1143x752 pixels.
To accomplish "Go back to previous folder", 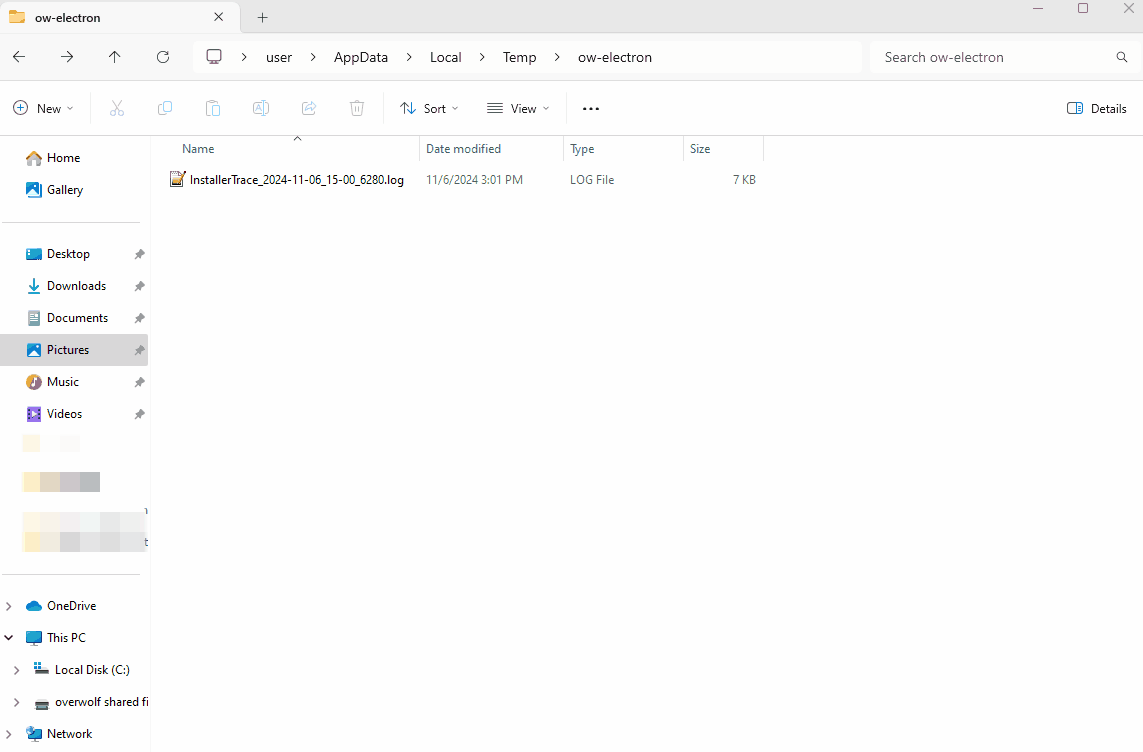I will pos(19,57).
